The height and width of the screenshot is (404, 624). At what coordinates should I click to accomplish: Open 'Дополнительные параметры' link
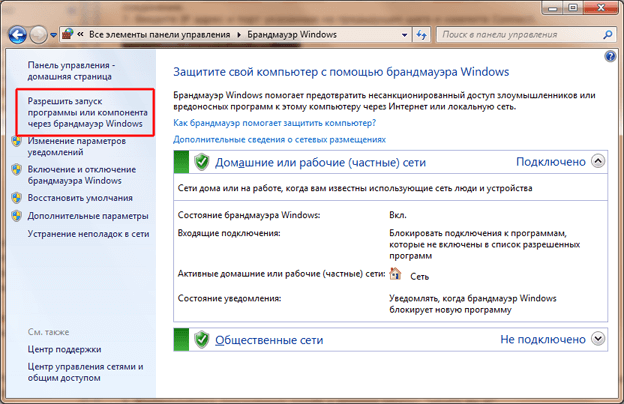pos(88,216)
